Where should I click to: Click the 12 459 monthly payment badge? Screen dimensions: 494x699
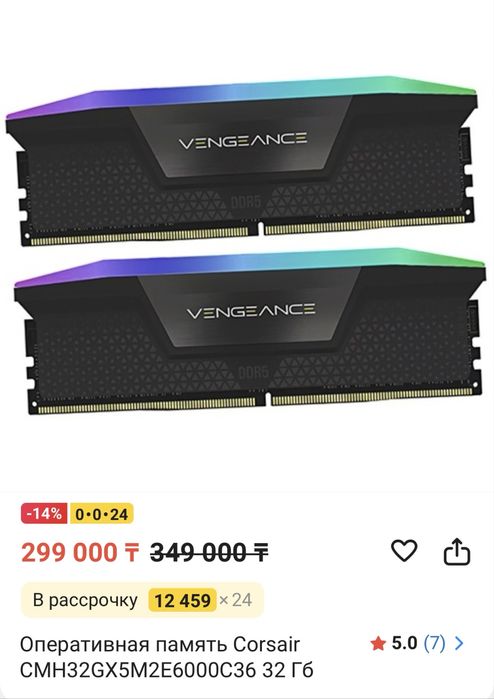pyautogui.click(x=182, y=600)
